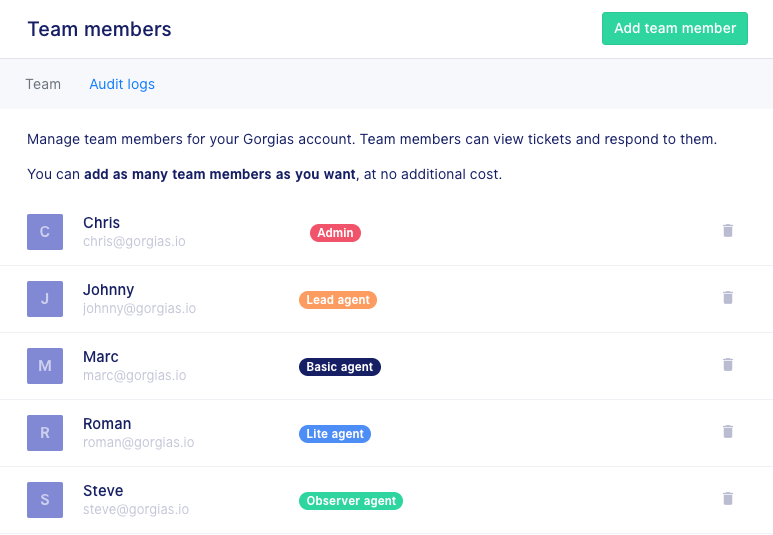Image resolution: width=773 pixels, height=535 pixels.
Task: Delete Steve via the trash icon
Action: pos(728,499)
